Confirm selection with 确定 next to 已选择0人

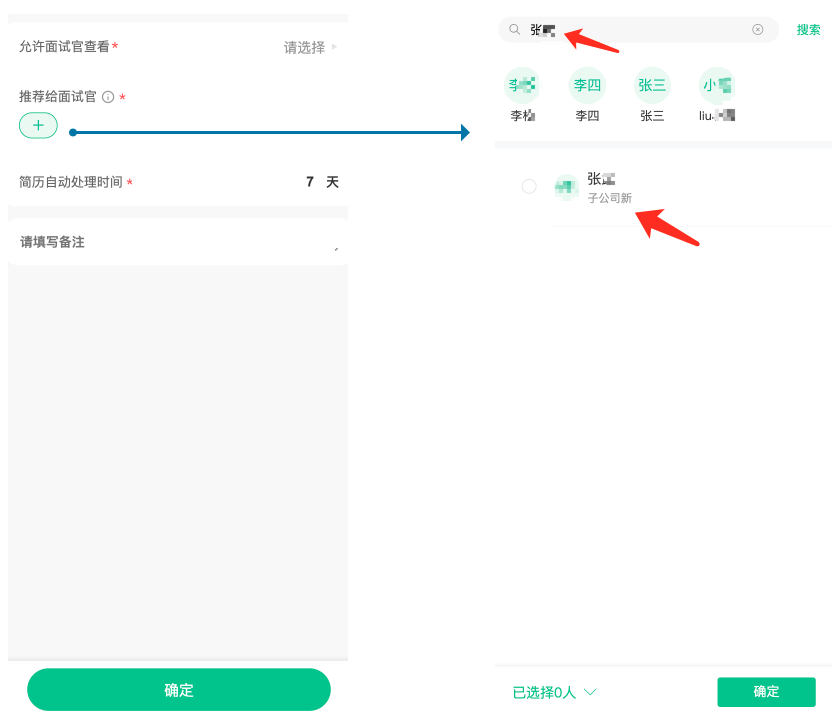[766, 692]
